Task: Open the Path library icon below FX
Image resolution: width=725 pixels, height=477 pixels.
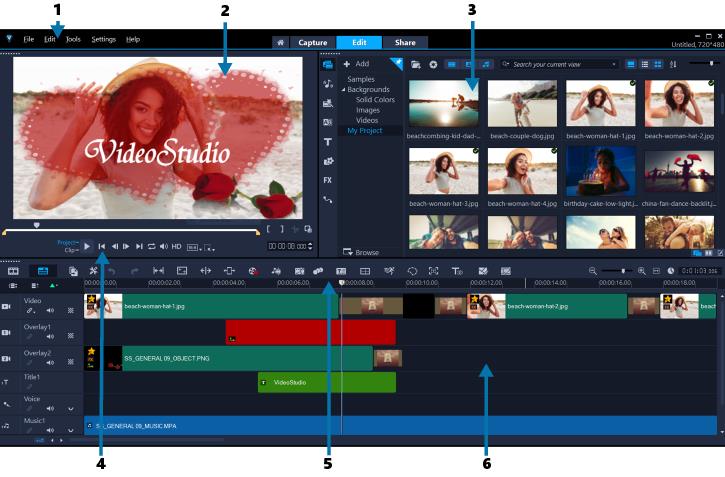Action: 328,200
